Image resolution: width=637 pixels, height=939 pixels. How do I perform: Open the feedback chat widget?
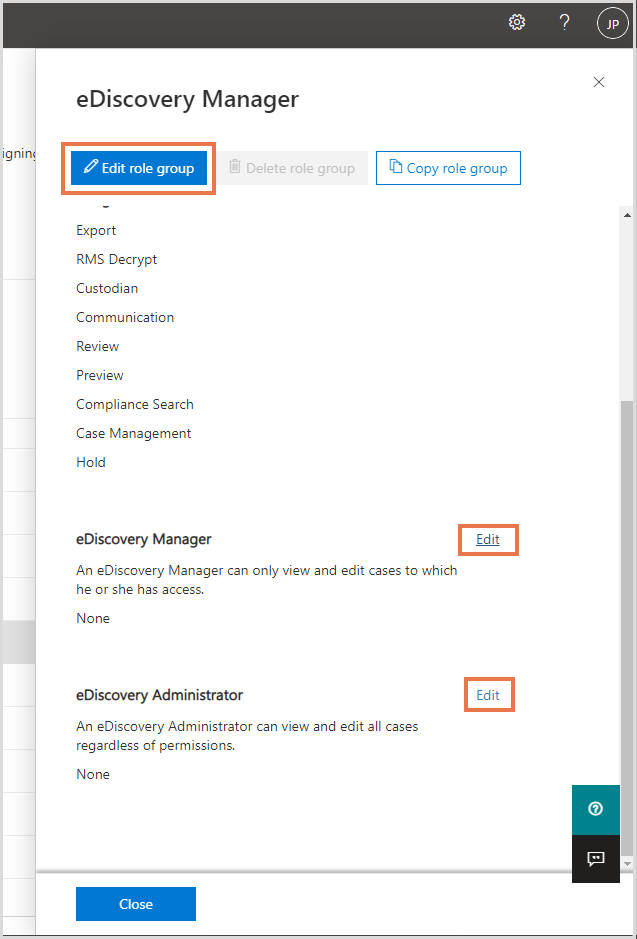[x=595, y=859]
